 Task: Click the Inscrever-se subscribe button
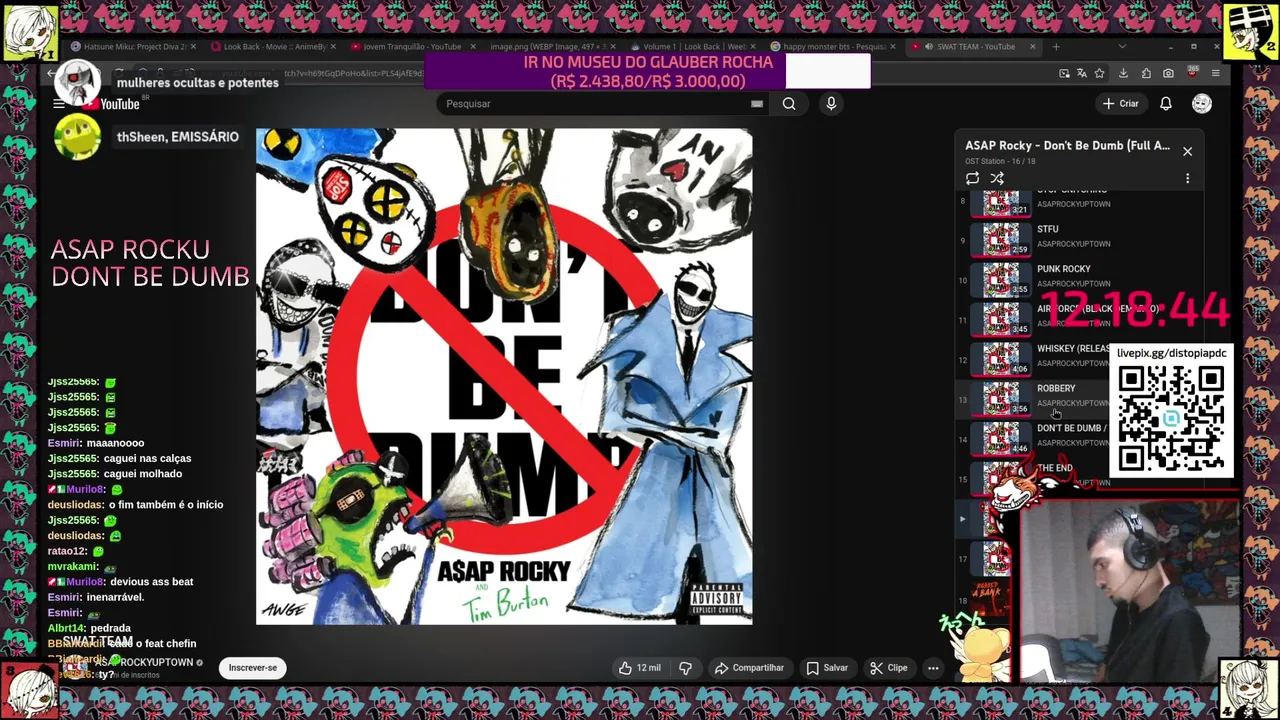pyautogui.click(x=253, y=668)
